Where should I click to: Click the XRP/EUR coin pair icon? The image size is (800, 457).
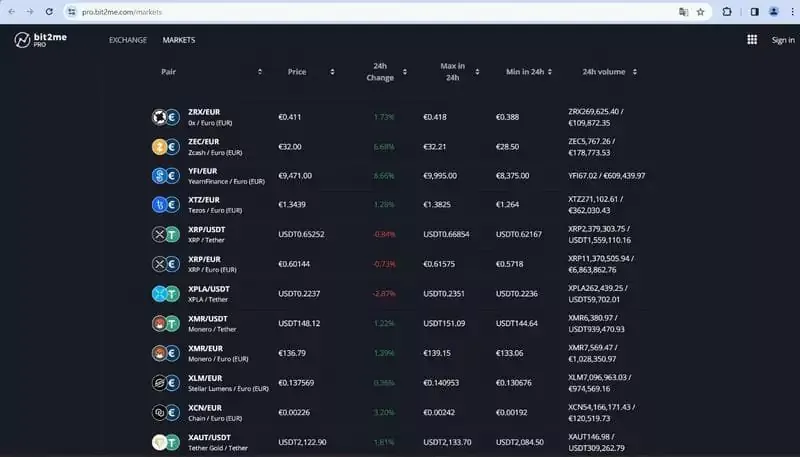(x=166, y=264)
